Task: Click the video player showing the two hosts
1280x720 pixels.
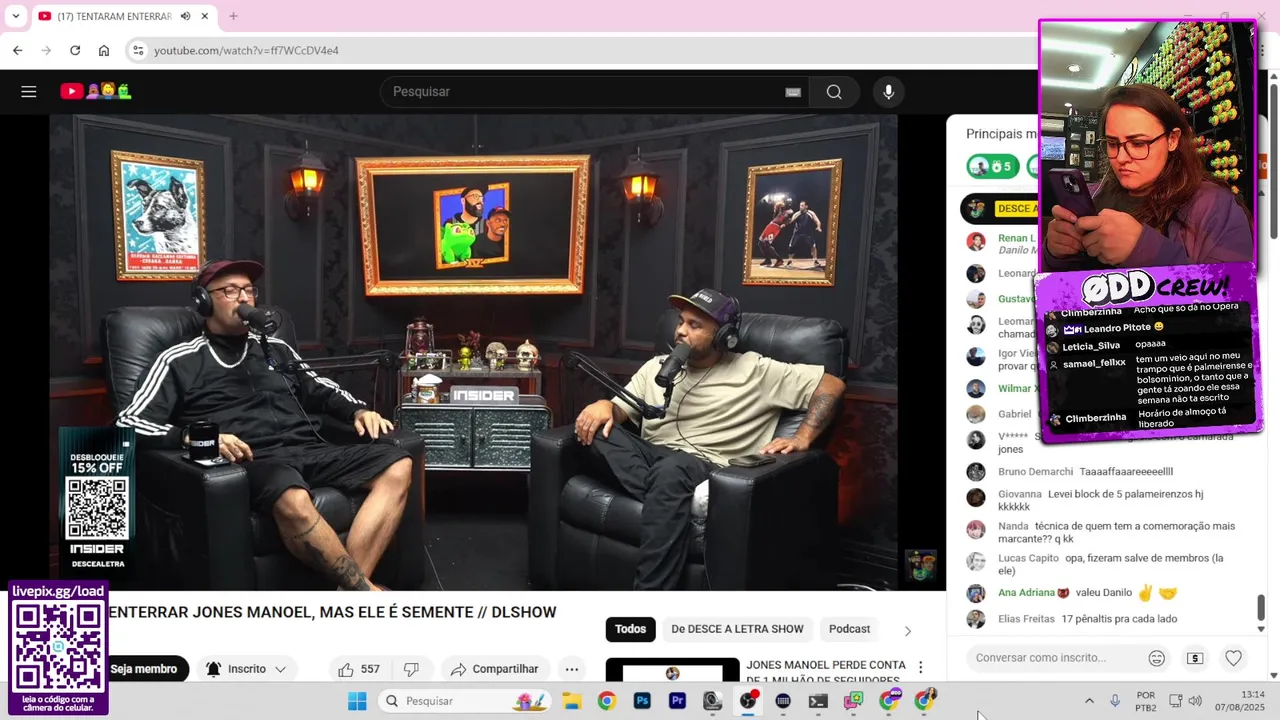Action: 473,352
